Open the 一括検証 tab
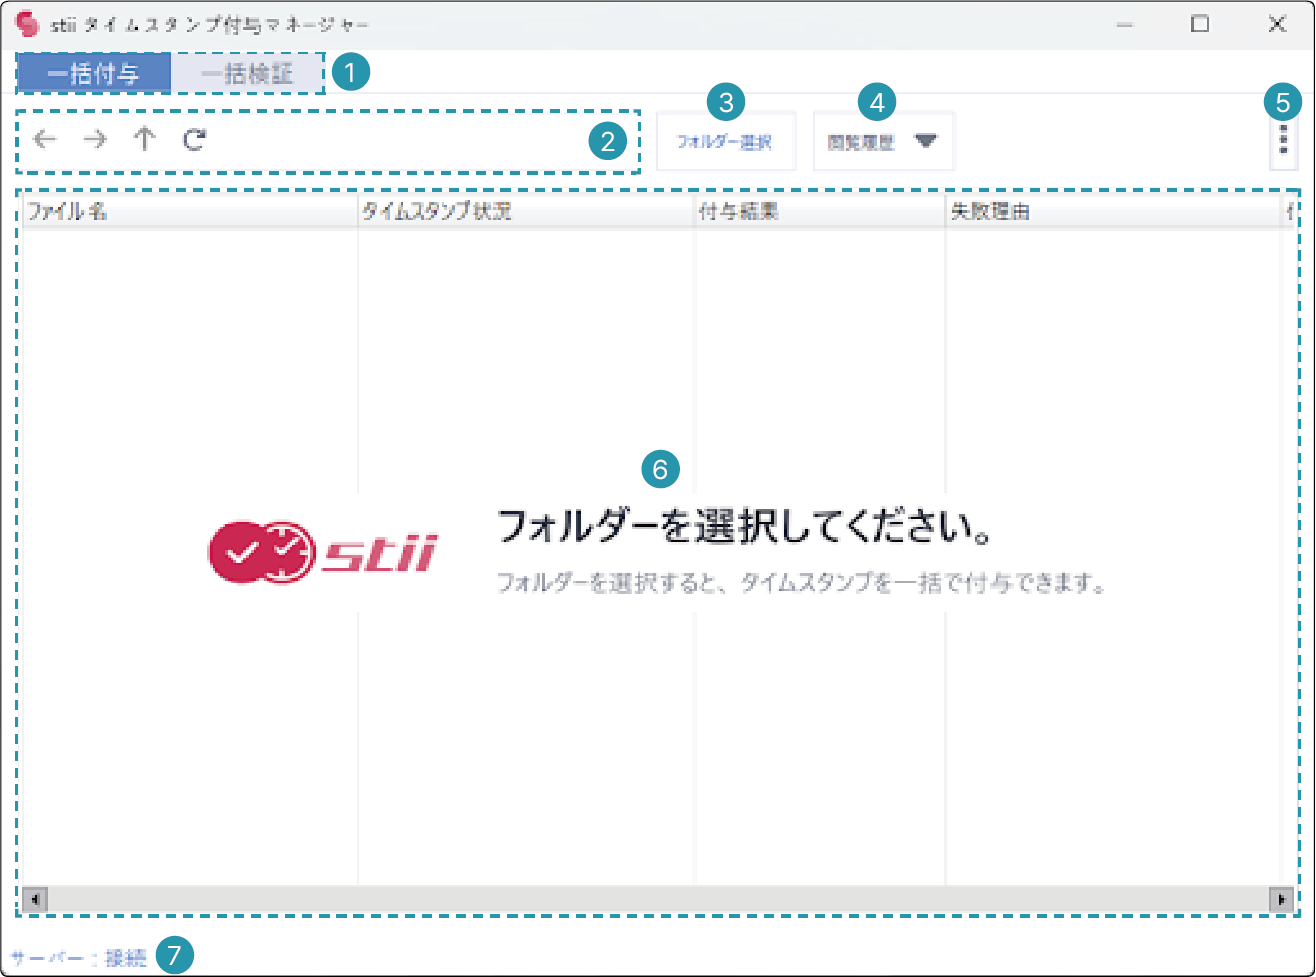 click(247, 74)
